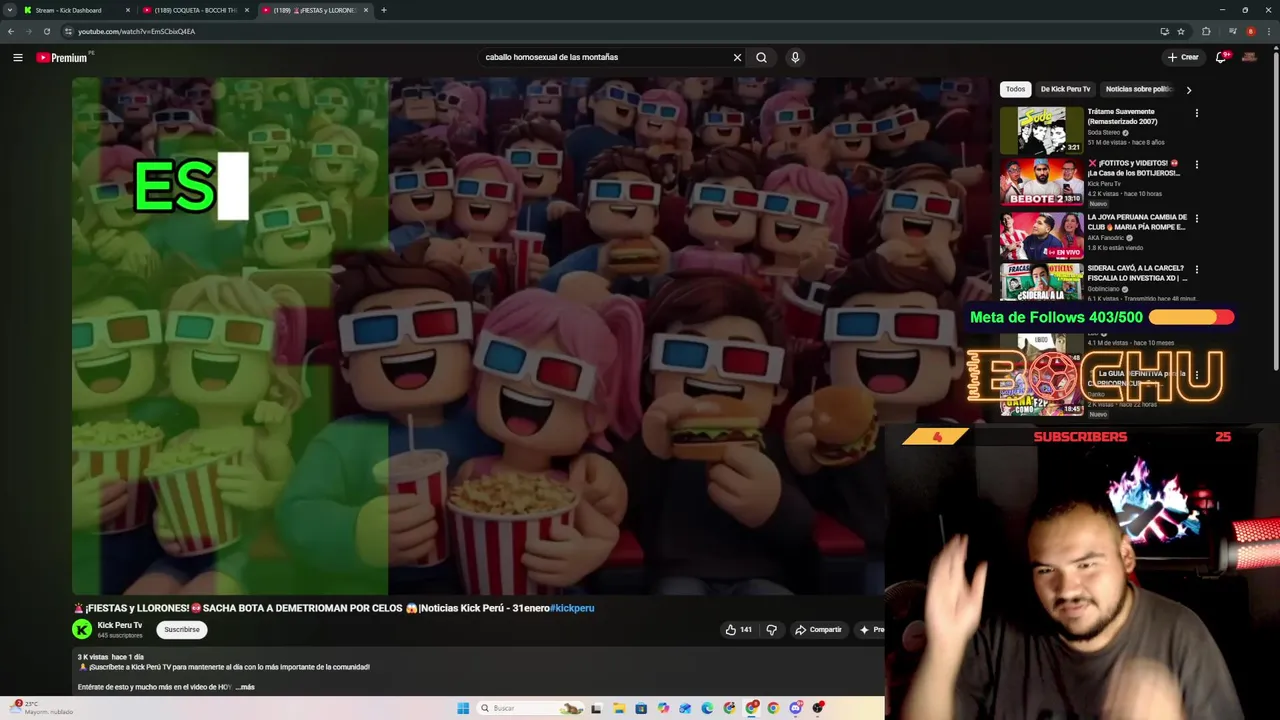Open the Chrome extensions puzzle icon
Screen dimensions: 1280x720
tap(1206, 31)
